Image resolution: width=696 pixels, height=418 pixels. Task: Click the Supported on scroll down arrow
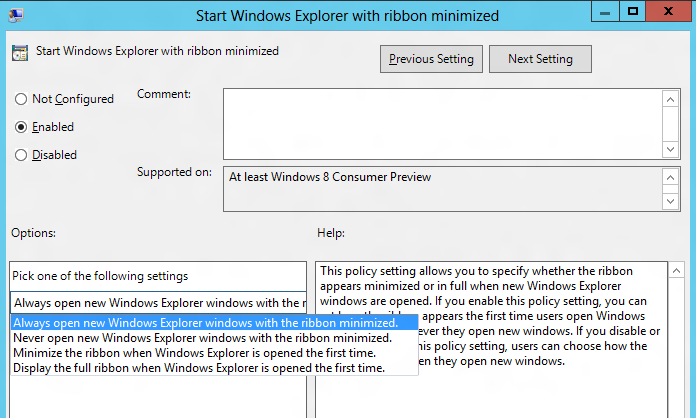[x=670, y=203]
